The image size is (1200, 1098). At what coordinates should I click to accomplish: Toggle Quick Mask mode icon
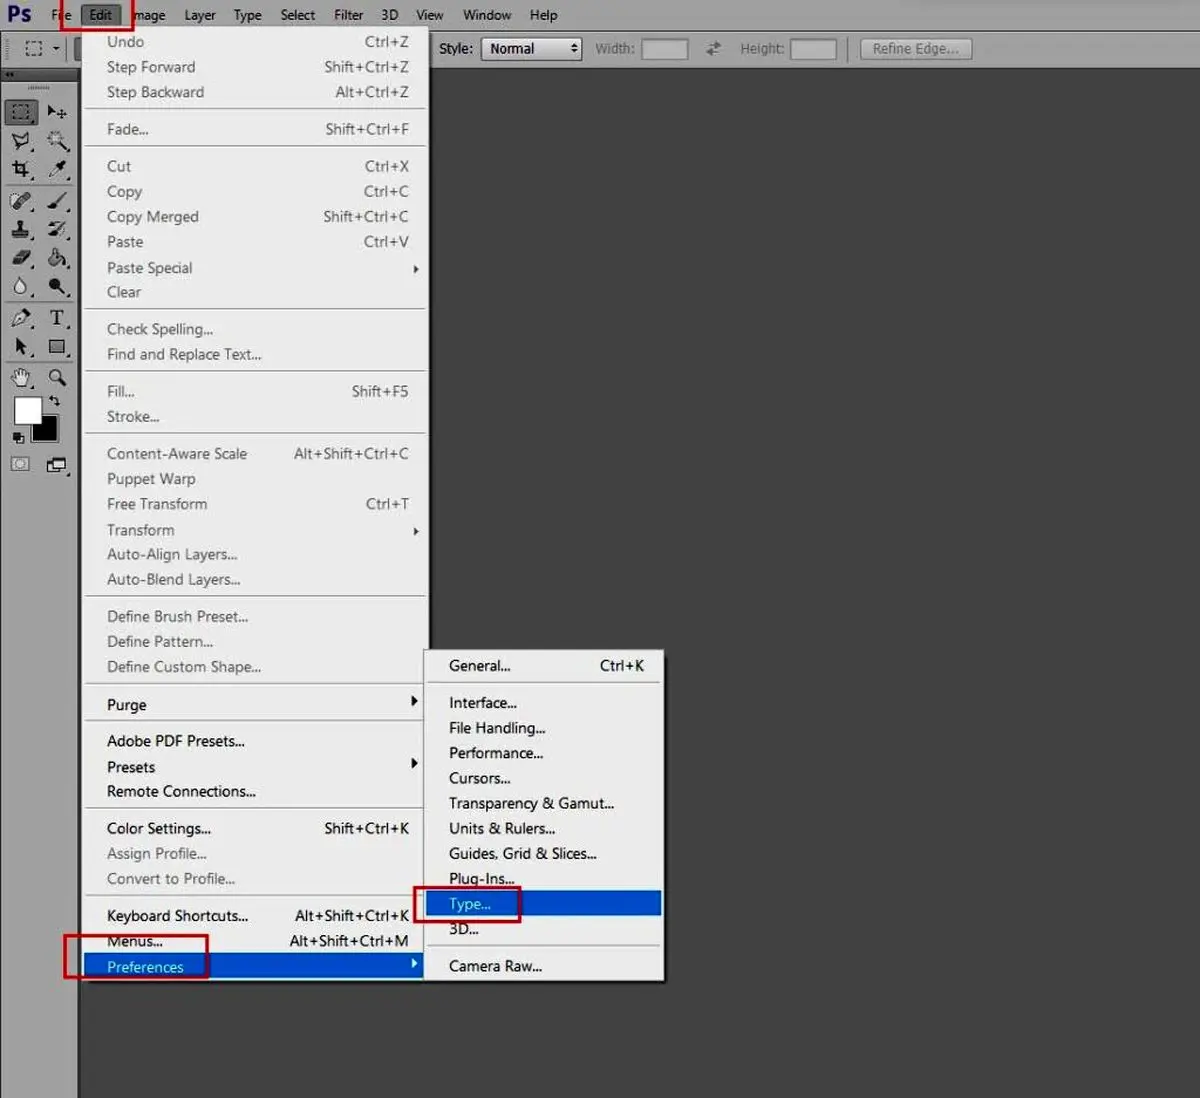(x=21, y=465)
